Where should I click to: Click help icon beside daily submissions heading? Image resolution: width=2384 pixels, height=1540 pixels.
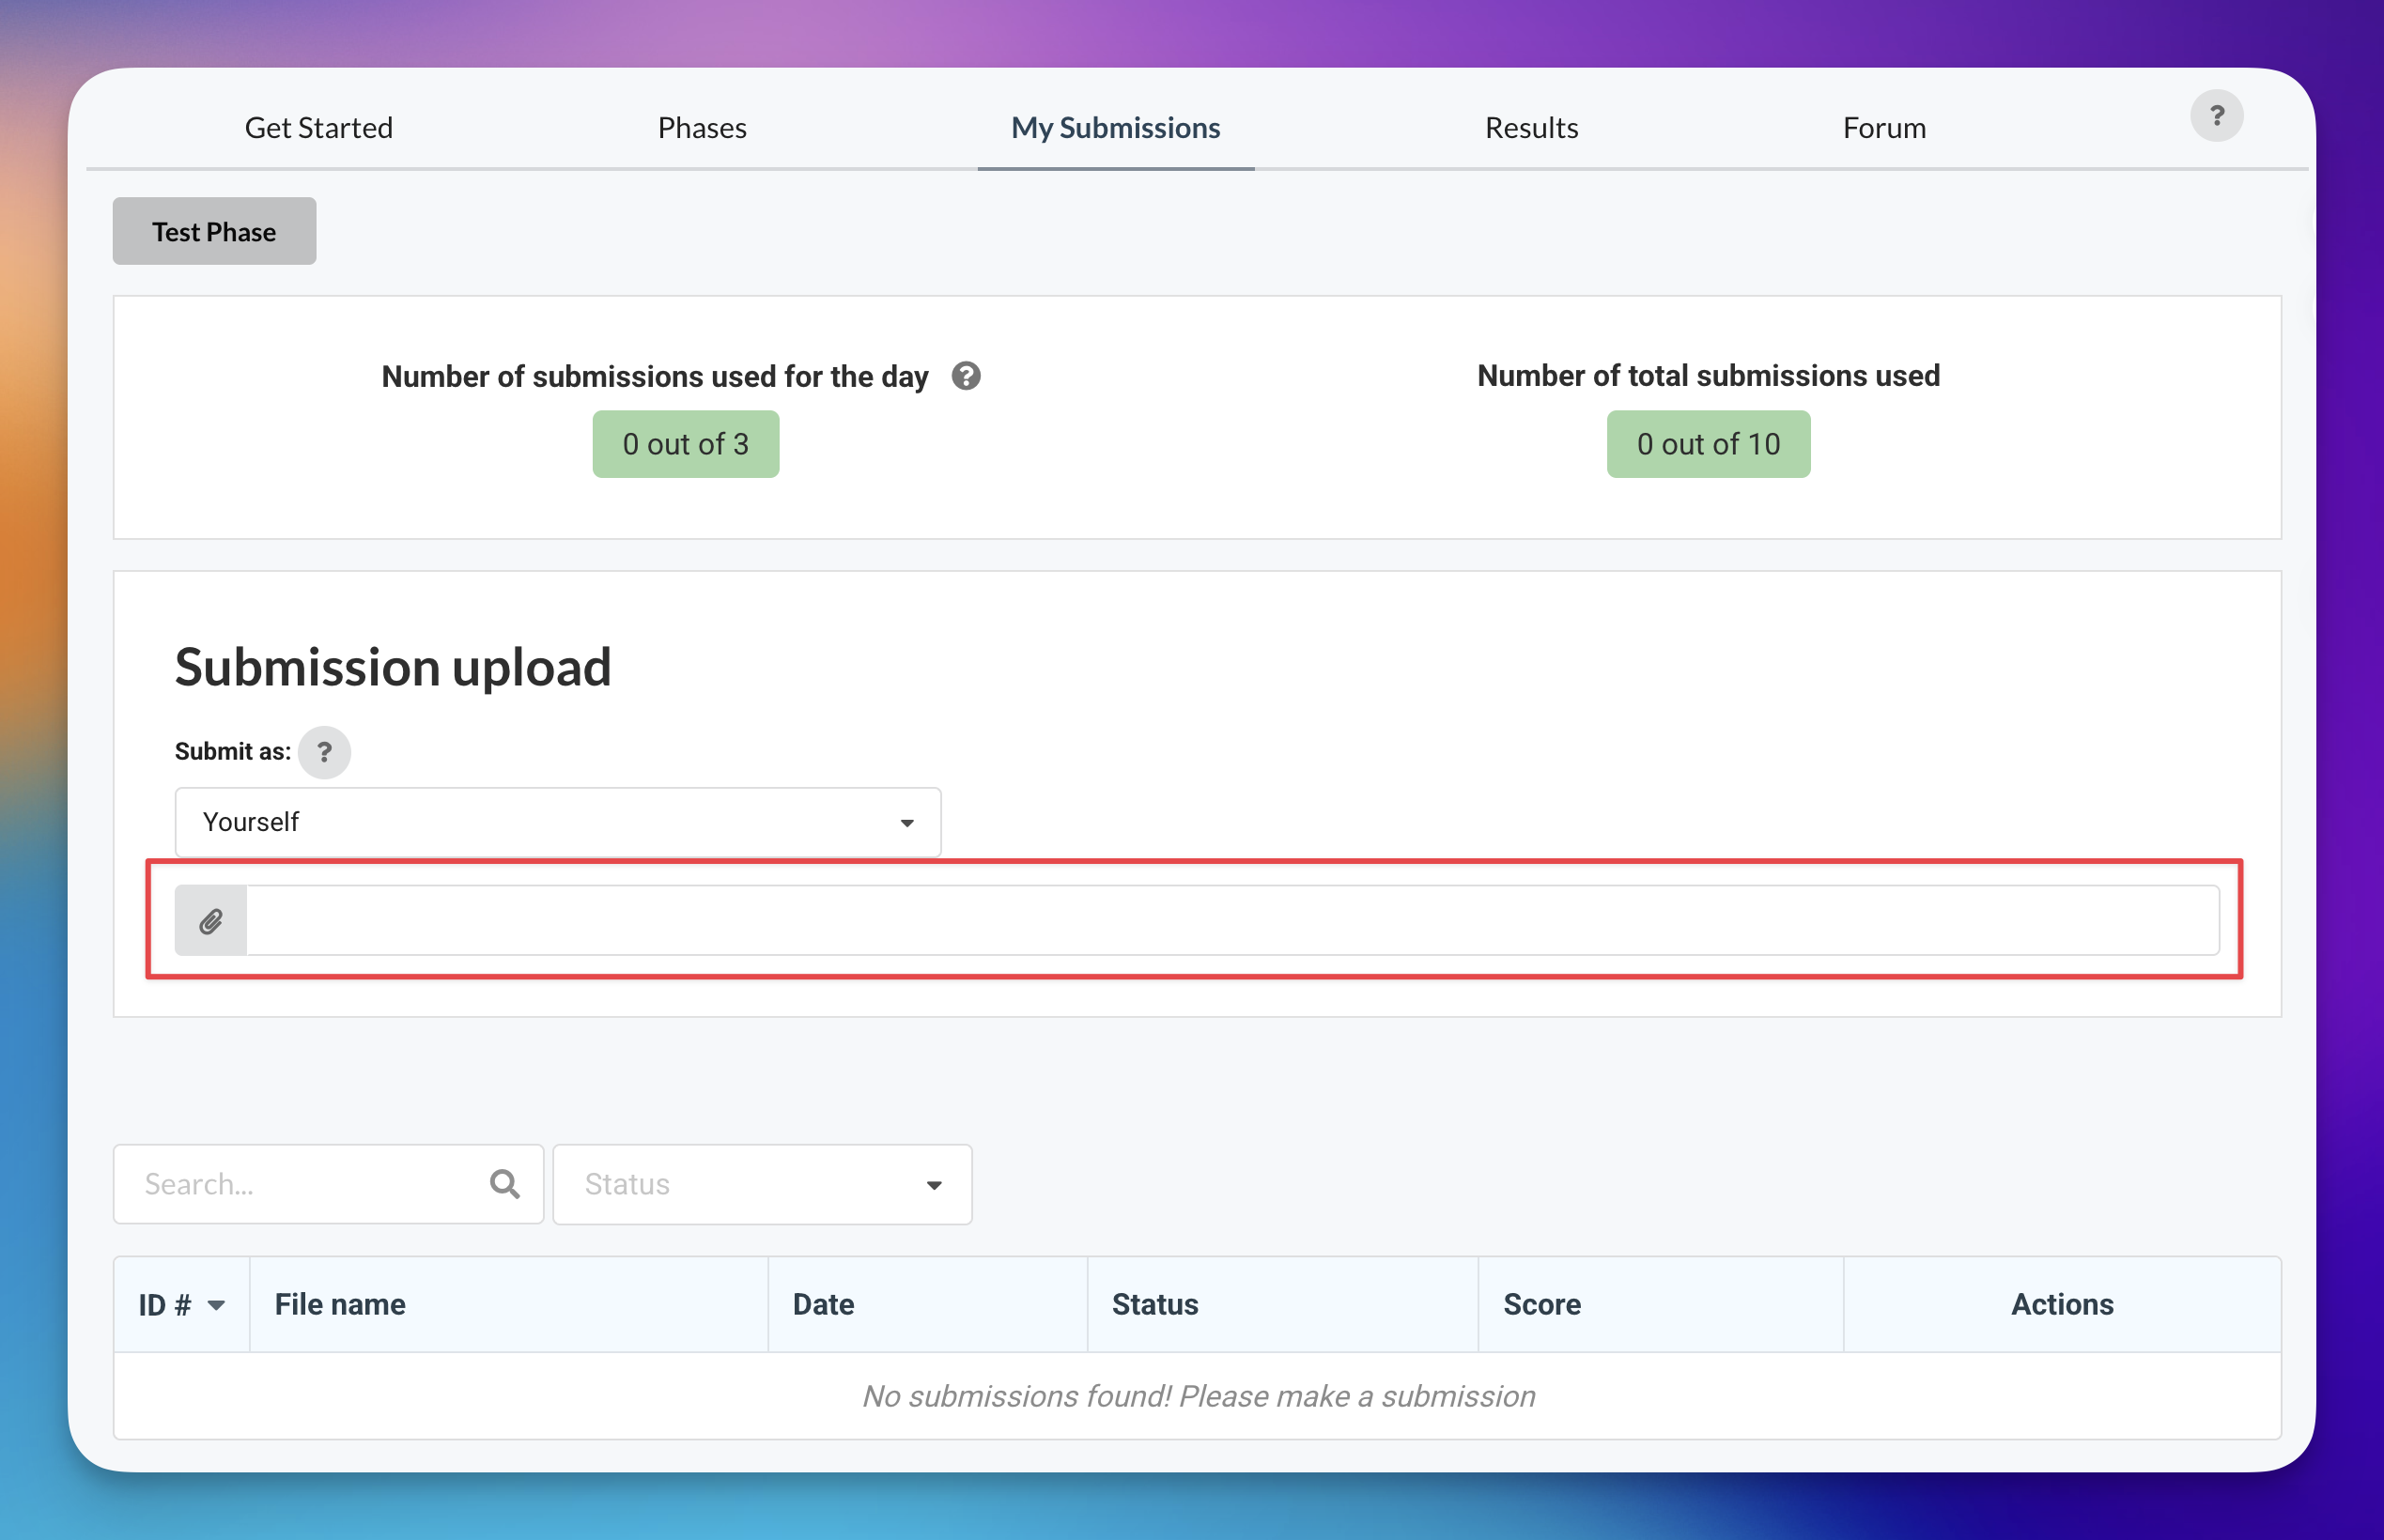click(965, 376)
